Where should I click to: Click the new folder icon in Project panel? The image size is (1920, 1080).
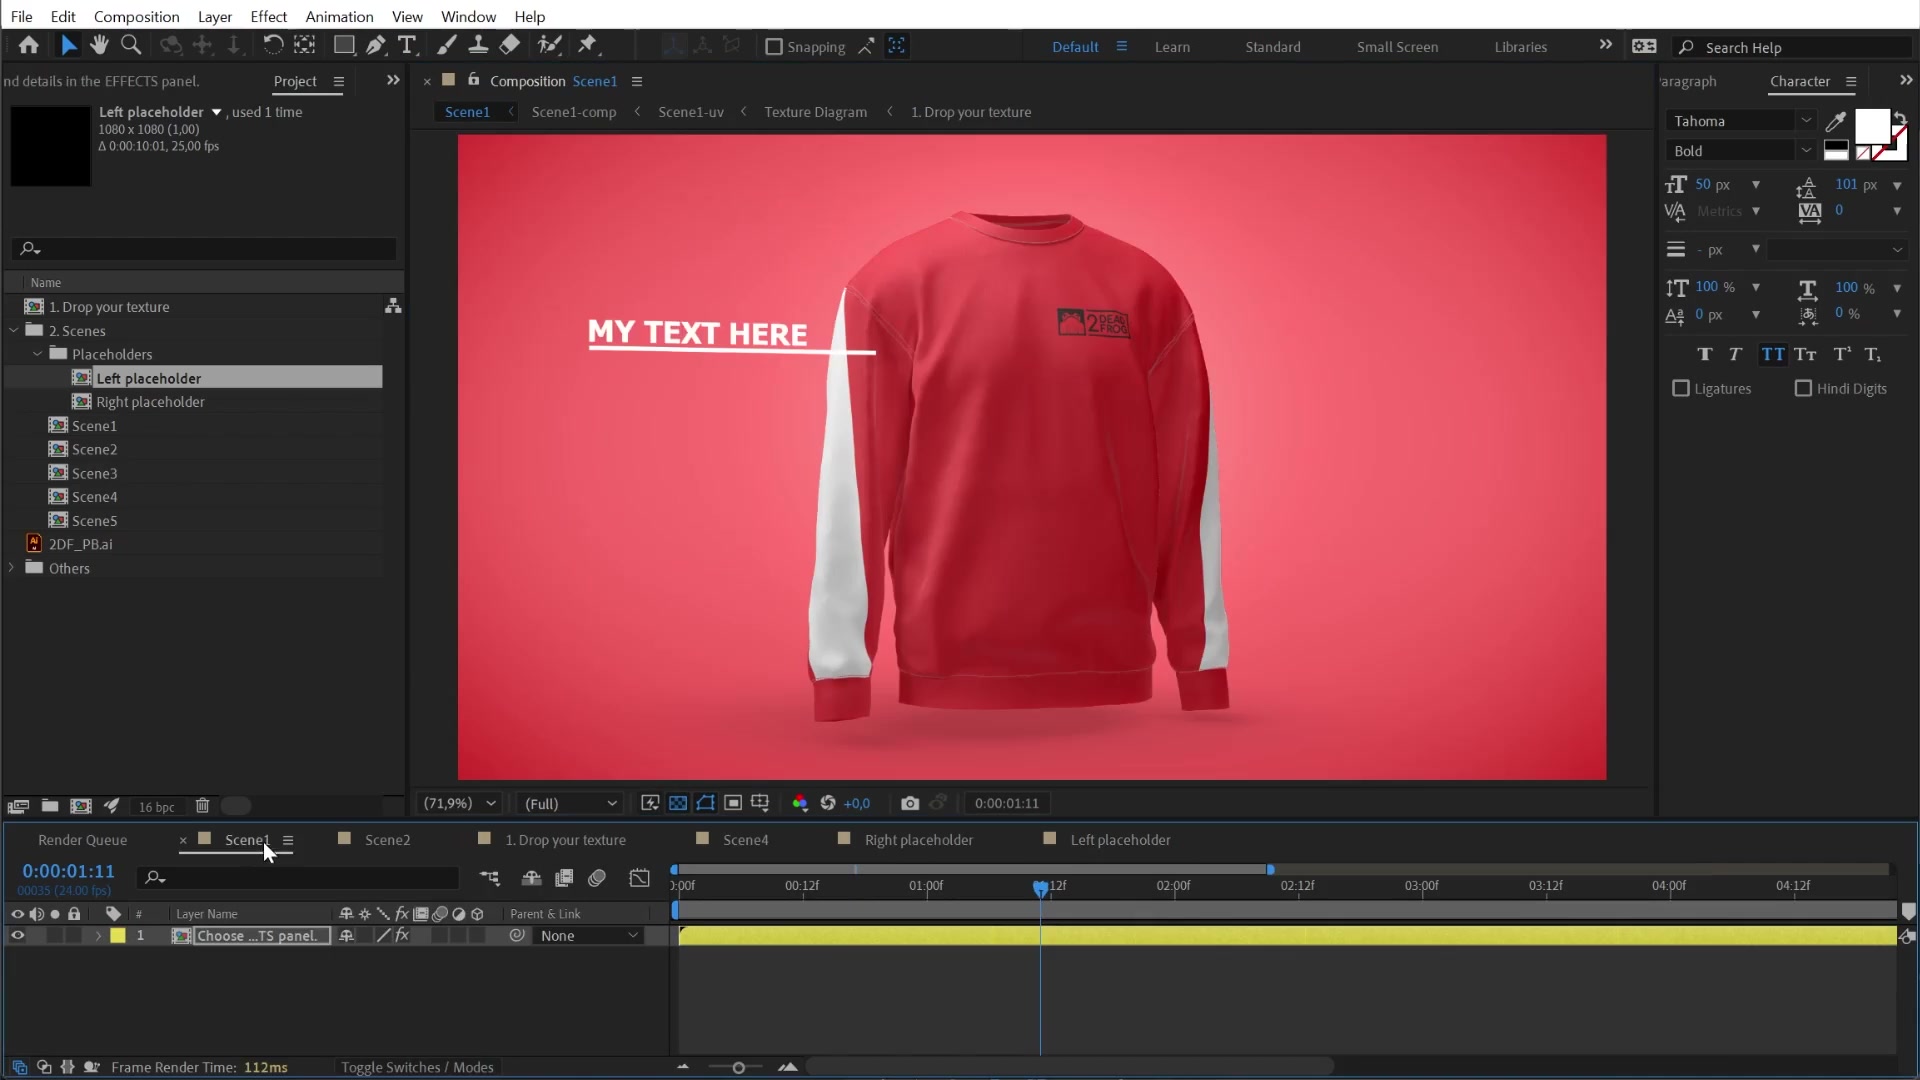tap(49, 806)
